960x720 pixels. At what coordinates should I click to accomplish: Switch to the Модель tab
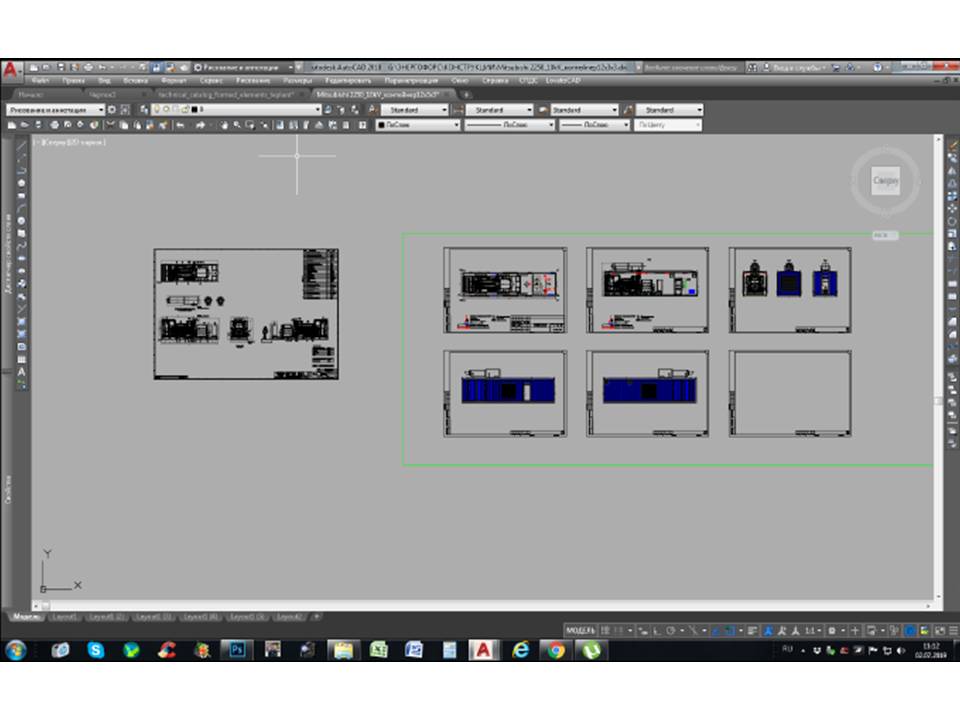coord(24,617)
